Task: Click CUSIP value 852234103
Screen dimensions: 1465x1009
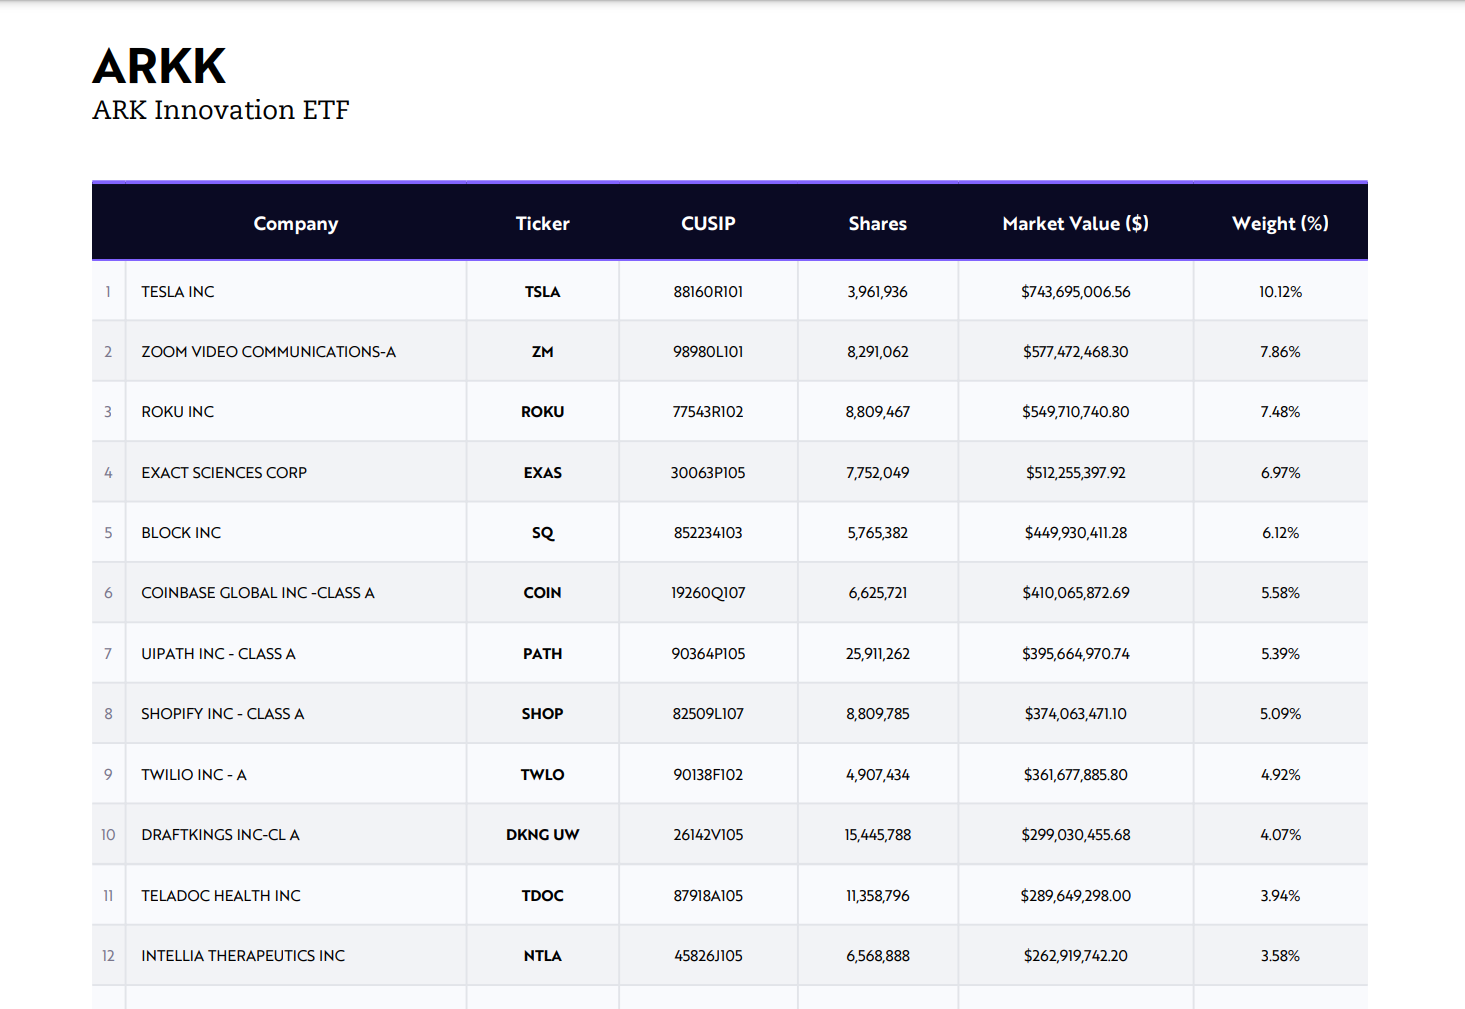Action: pos(708,533)
